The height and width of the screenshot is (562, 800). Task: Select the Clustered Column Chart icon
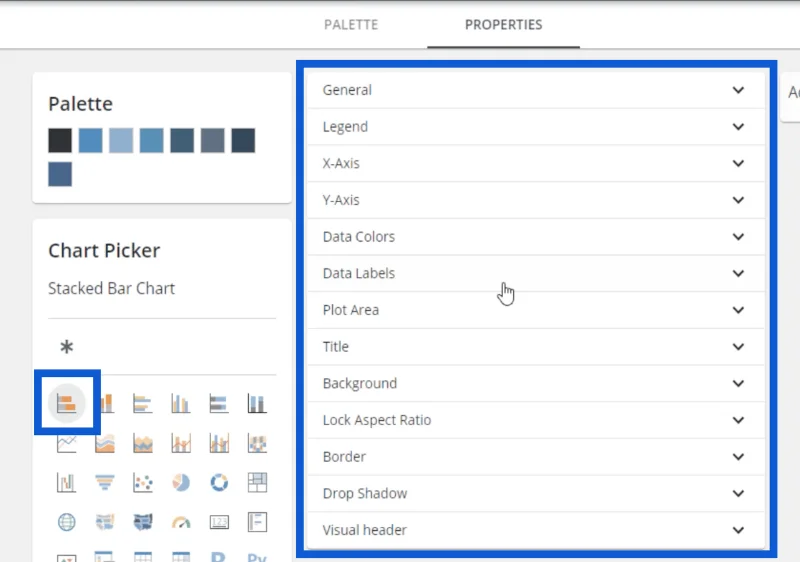tap(181, 403)
